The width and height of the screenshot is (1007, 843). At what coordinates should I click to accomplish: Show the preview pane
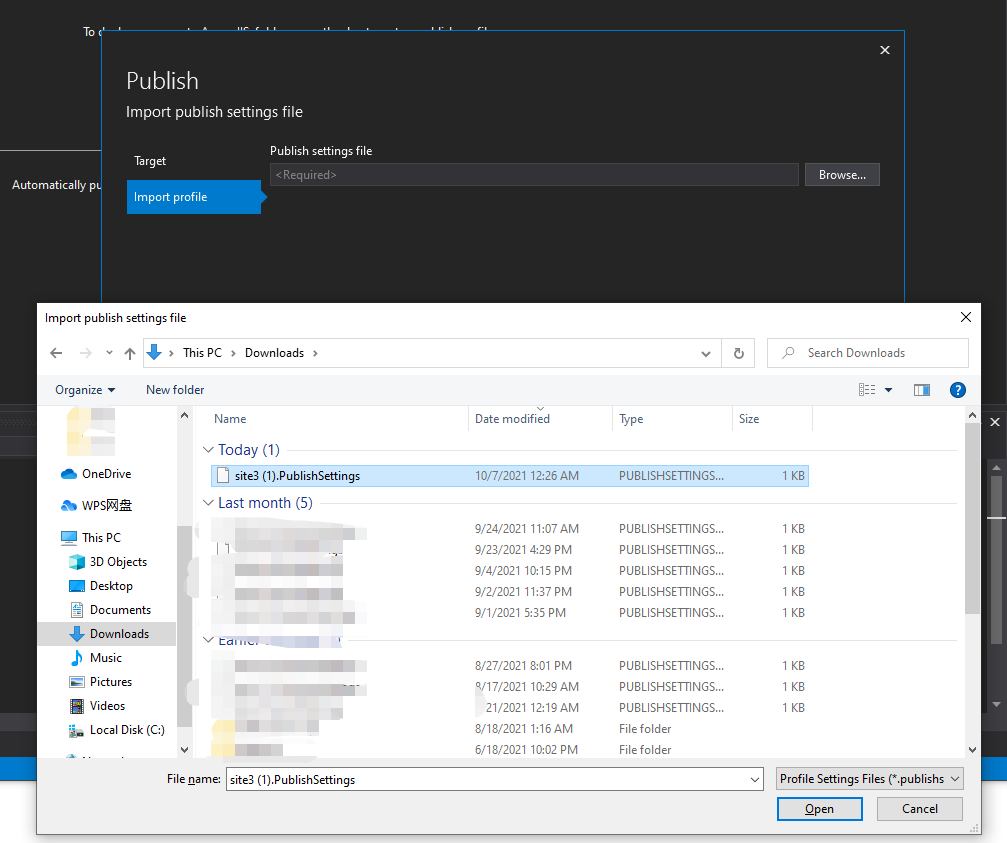pos(921,389)
